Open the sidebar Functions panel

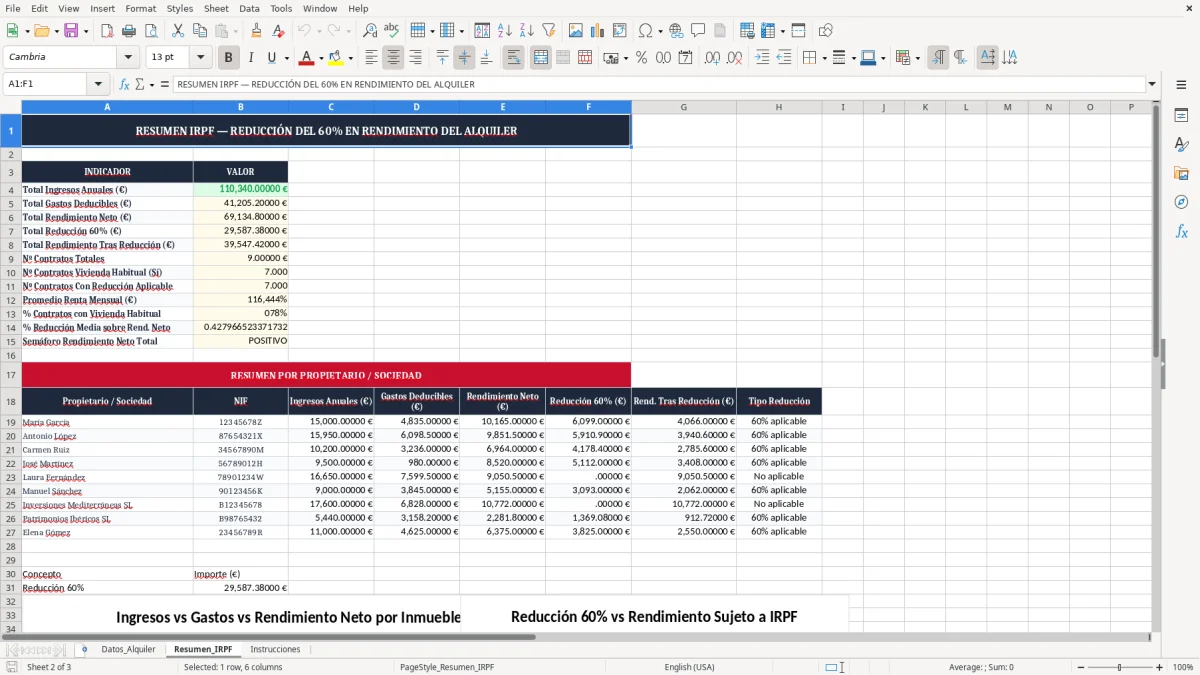[x=1181, y=232]
